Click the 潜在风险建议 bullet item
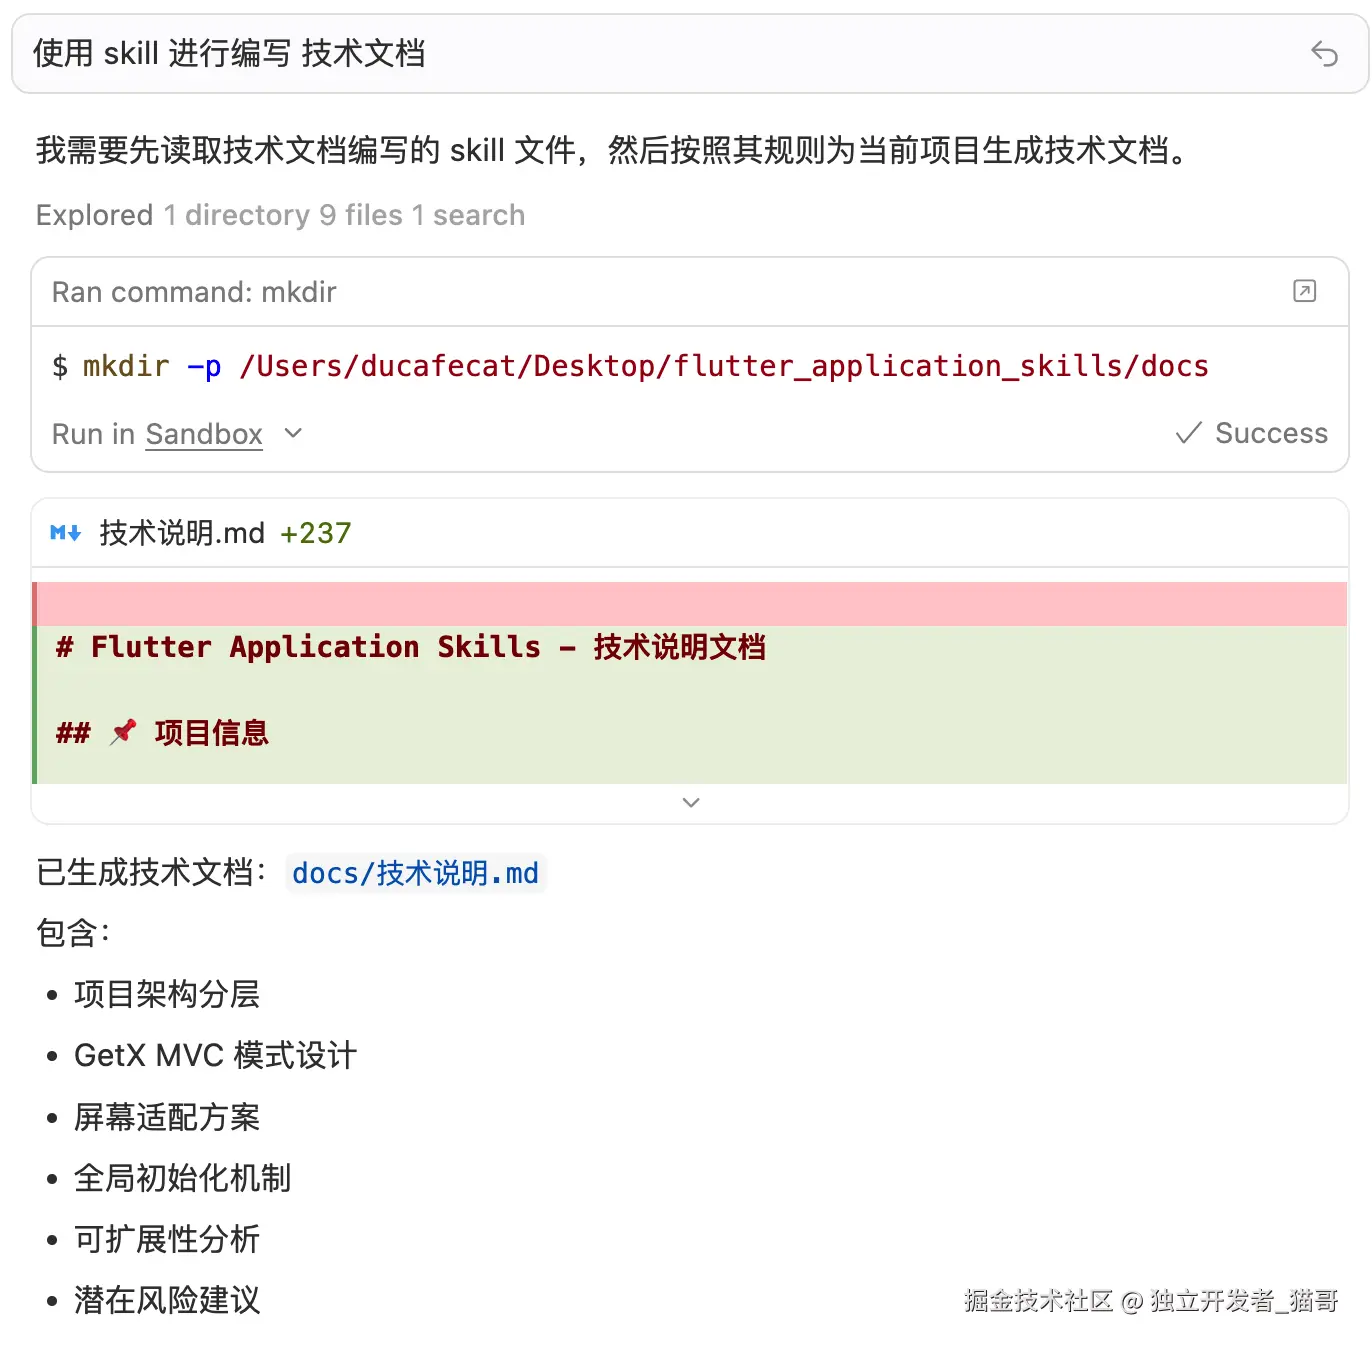The image size is (1372, 1348). coord(166,1300)
